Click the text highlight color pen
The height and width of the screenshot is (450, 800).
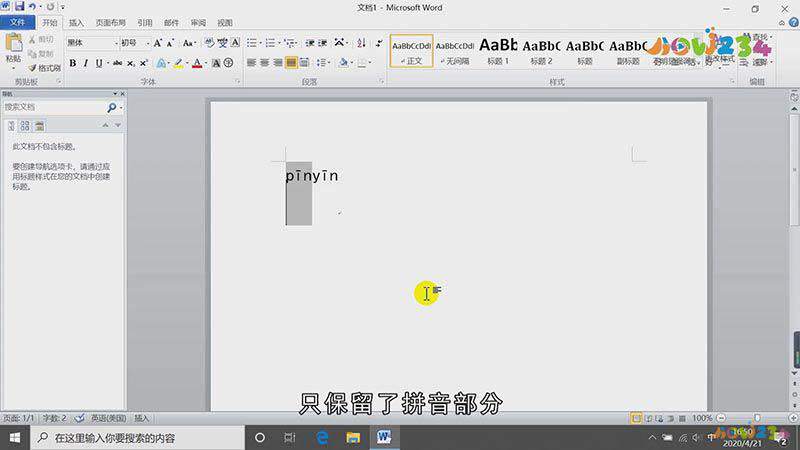click(x=178, y=63)
